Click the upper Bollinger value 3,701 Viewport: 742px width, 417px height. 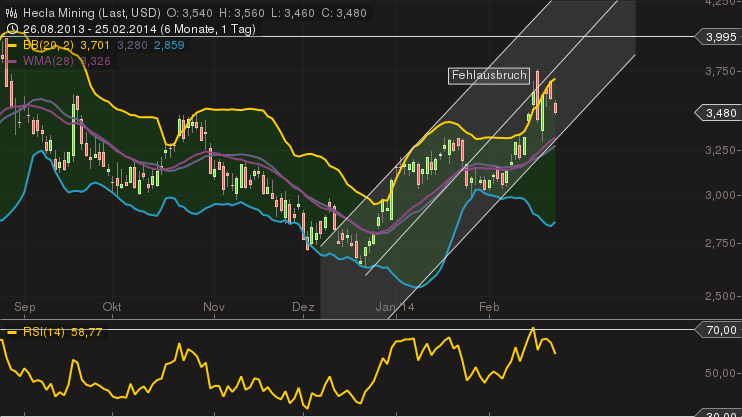tap(95, 45)
